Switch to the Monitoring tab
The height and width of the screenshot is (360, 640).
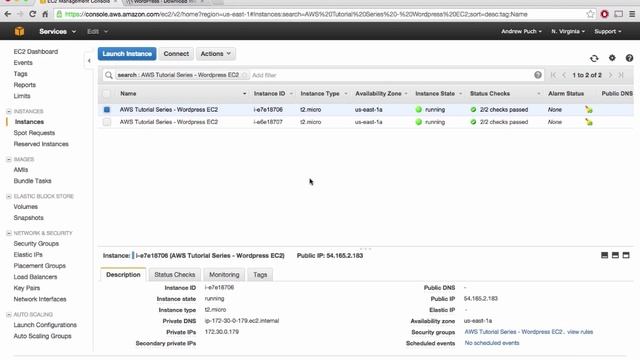coord(224,275)
